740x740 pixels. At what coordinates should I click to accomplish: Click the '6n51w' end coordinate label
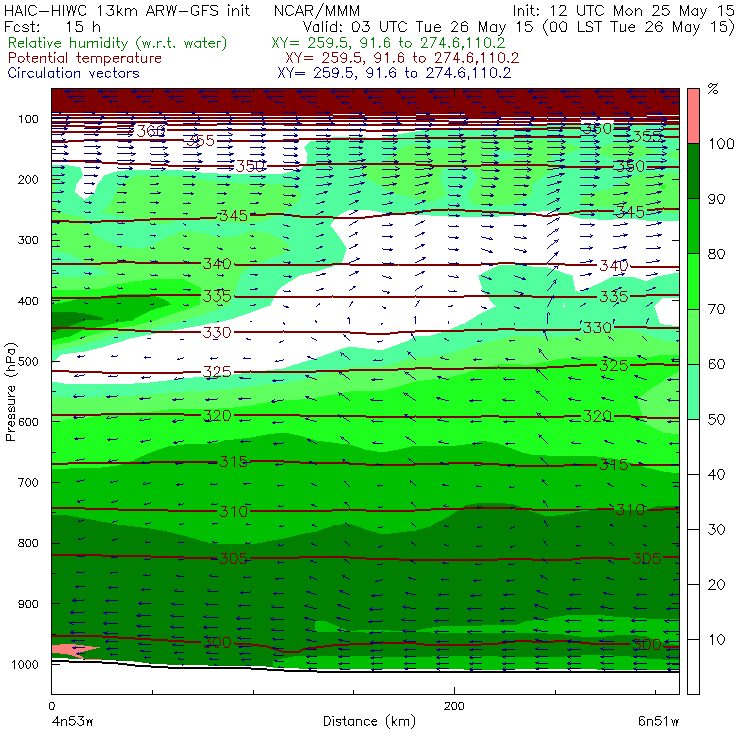[658, 721]
